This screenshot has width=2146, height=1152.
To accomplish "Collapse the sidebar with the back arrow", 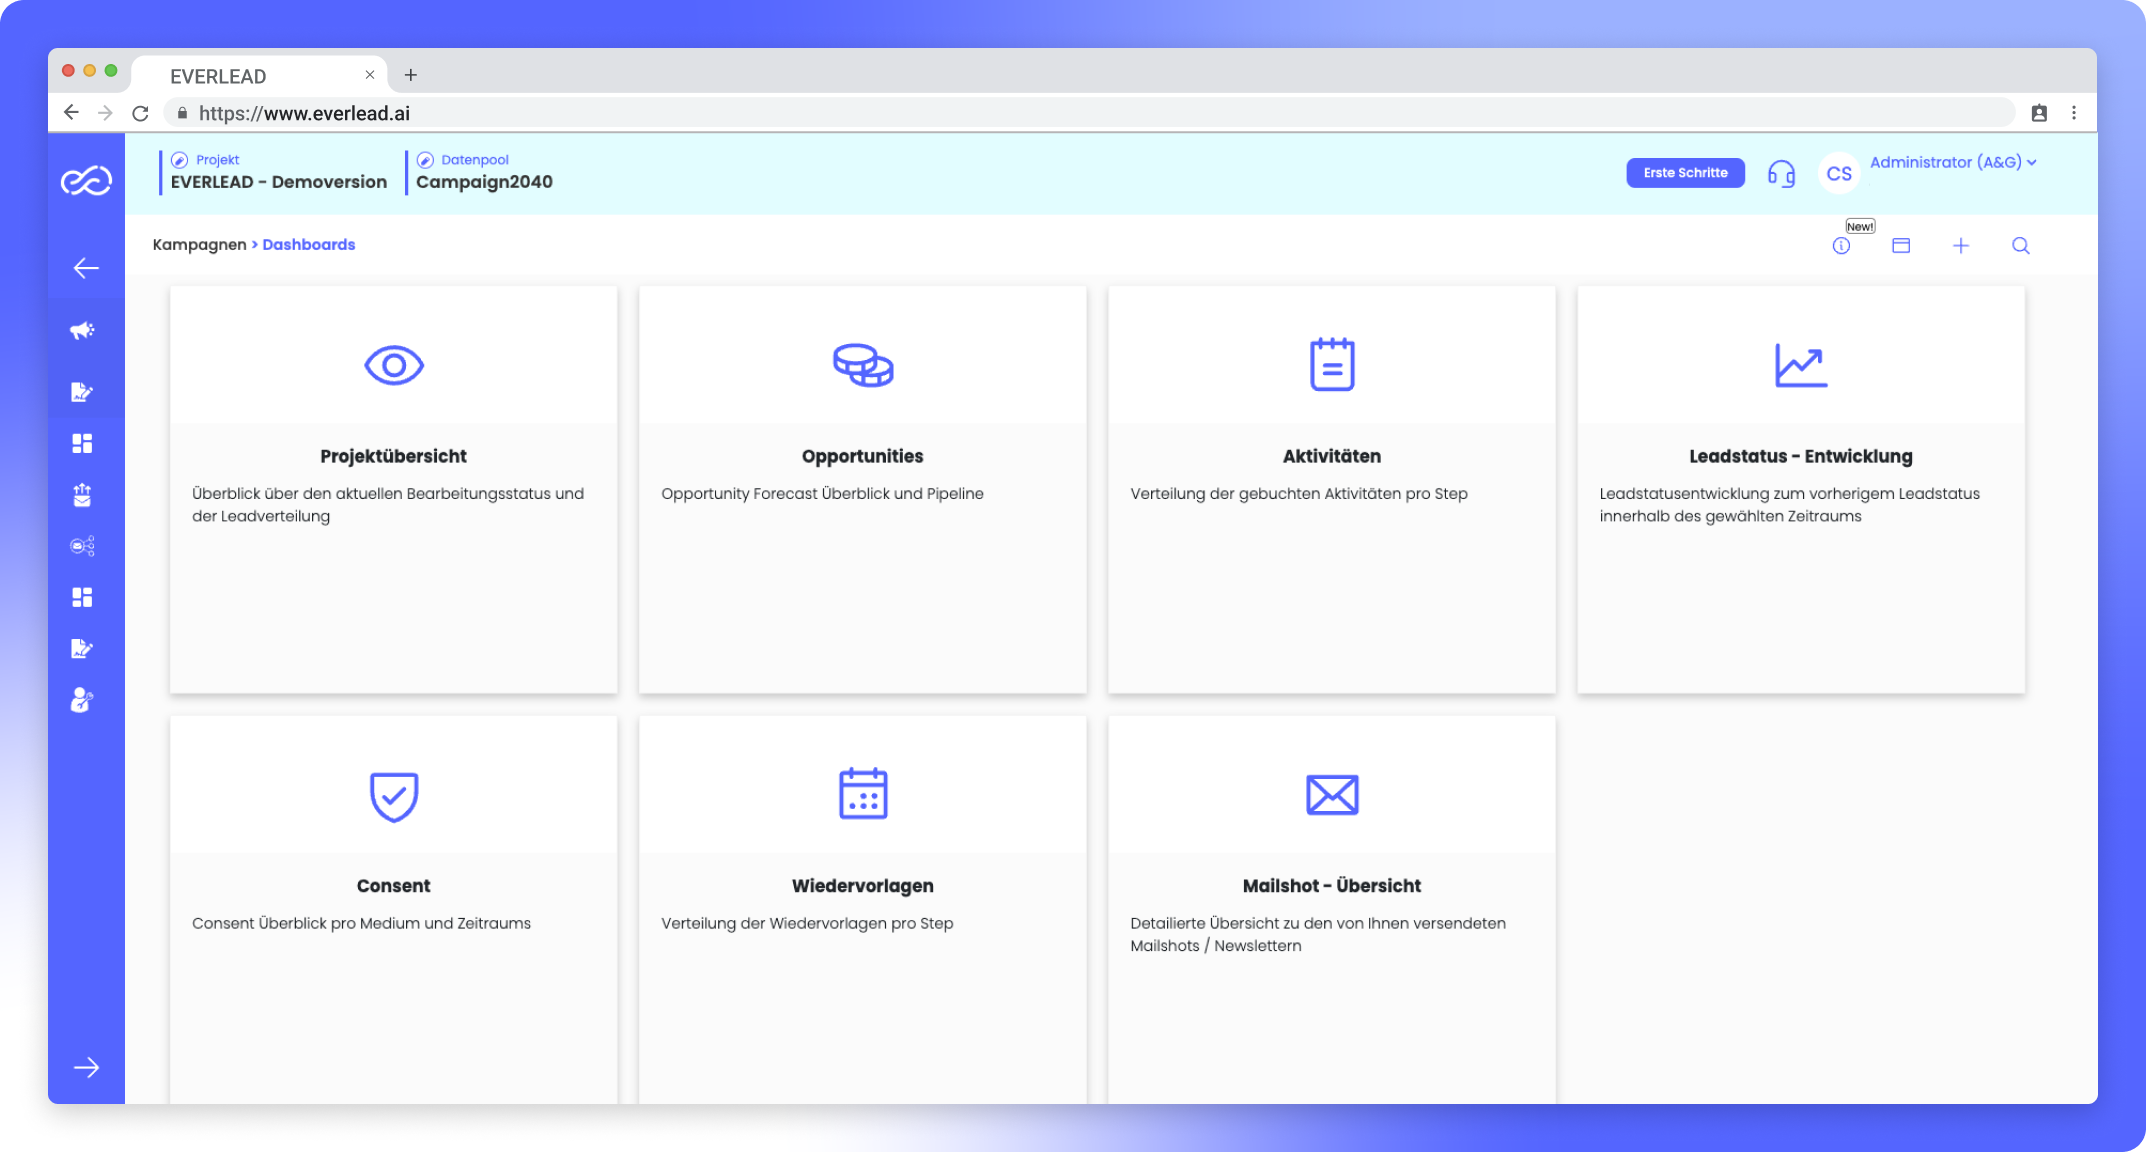I will pos(86,268).
